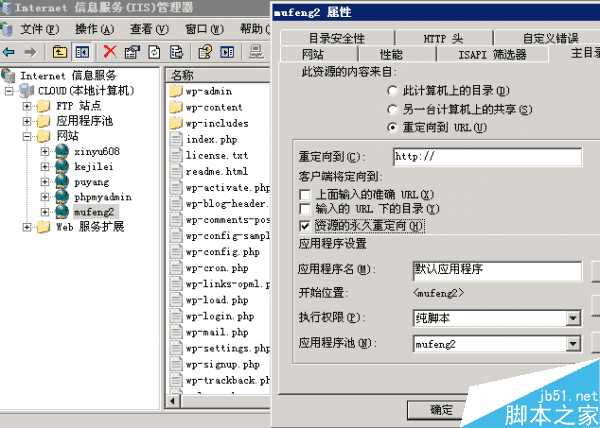600x428 pixels.
Task: Open the 文件(F) menu
Action: (x=38, y=29)
